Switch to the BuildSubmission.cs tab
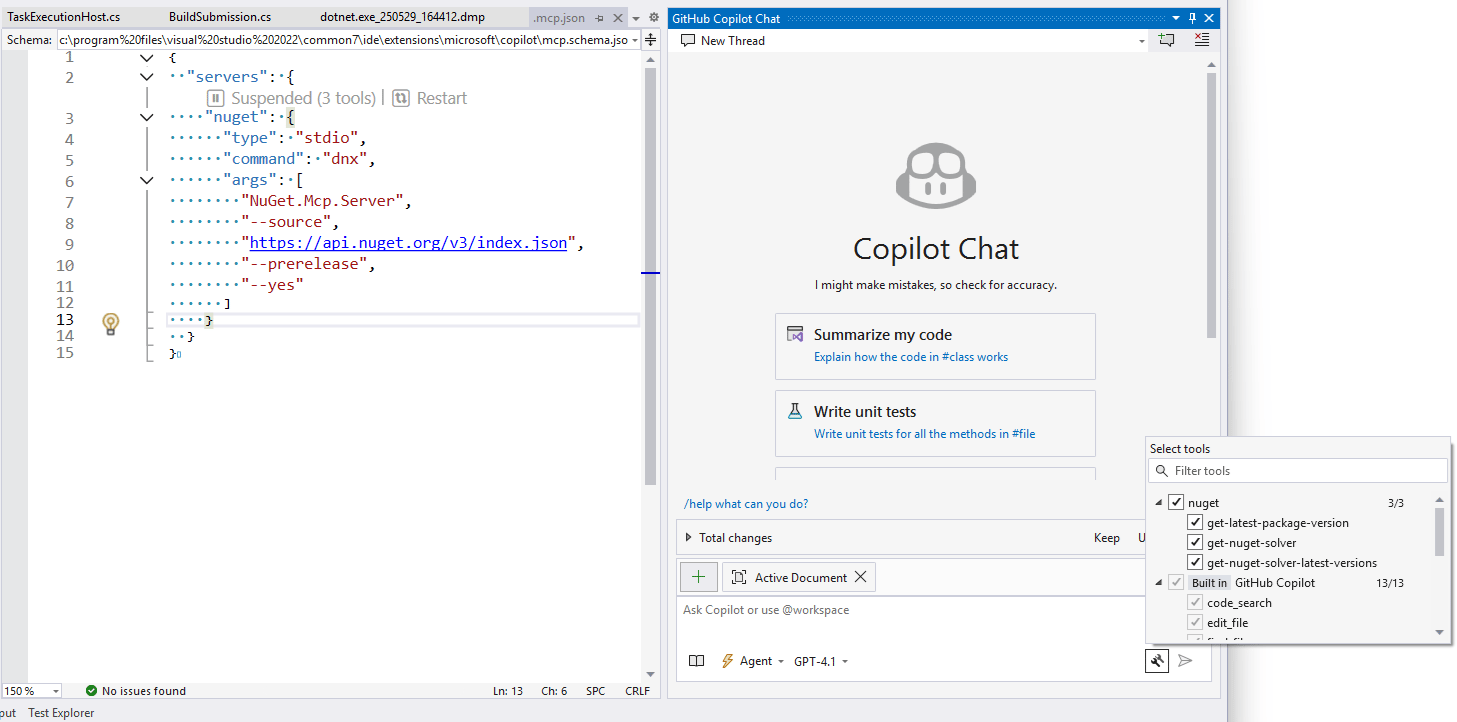The image size is (1457, 722). pos(219,17)
